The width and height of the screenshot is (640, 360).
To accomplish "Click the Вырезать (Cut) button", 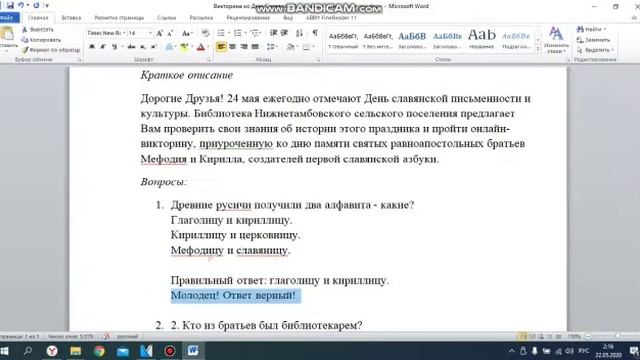I will 38,29.
